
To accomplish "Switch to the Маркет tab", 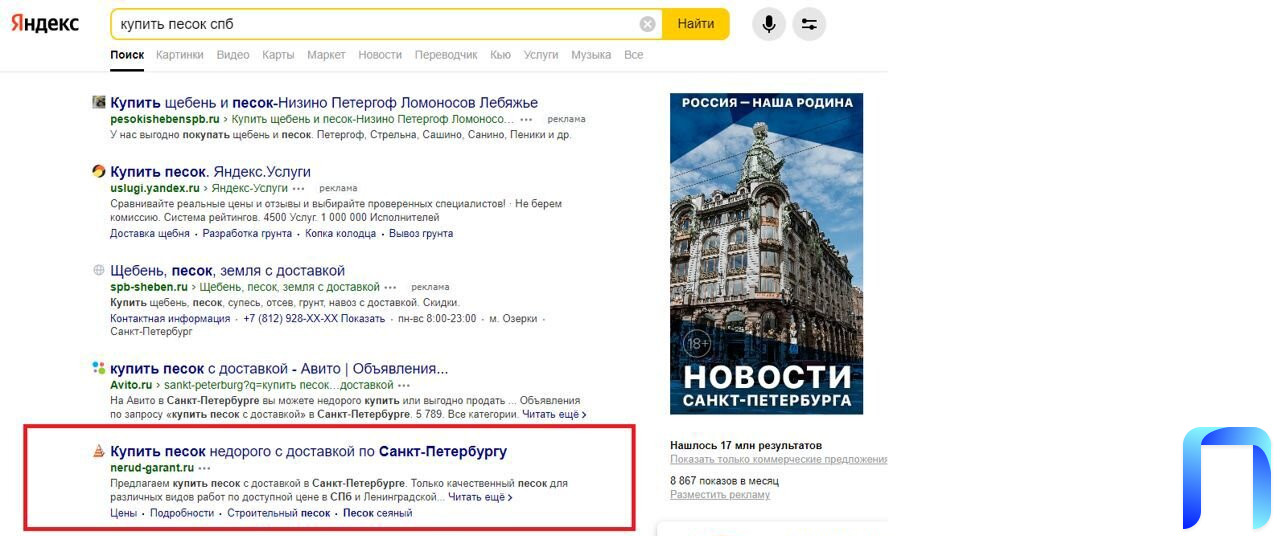I will click(x=326, y=55).
